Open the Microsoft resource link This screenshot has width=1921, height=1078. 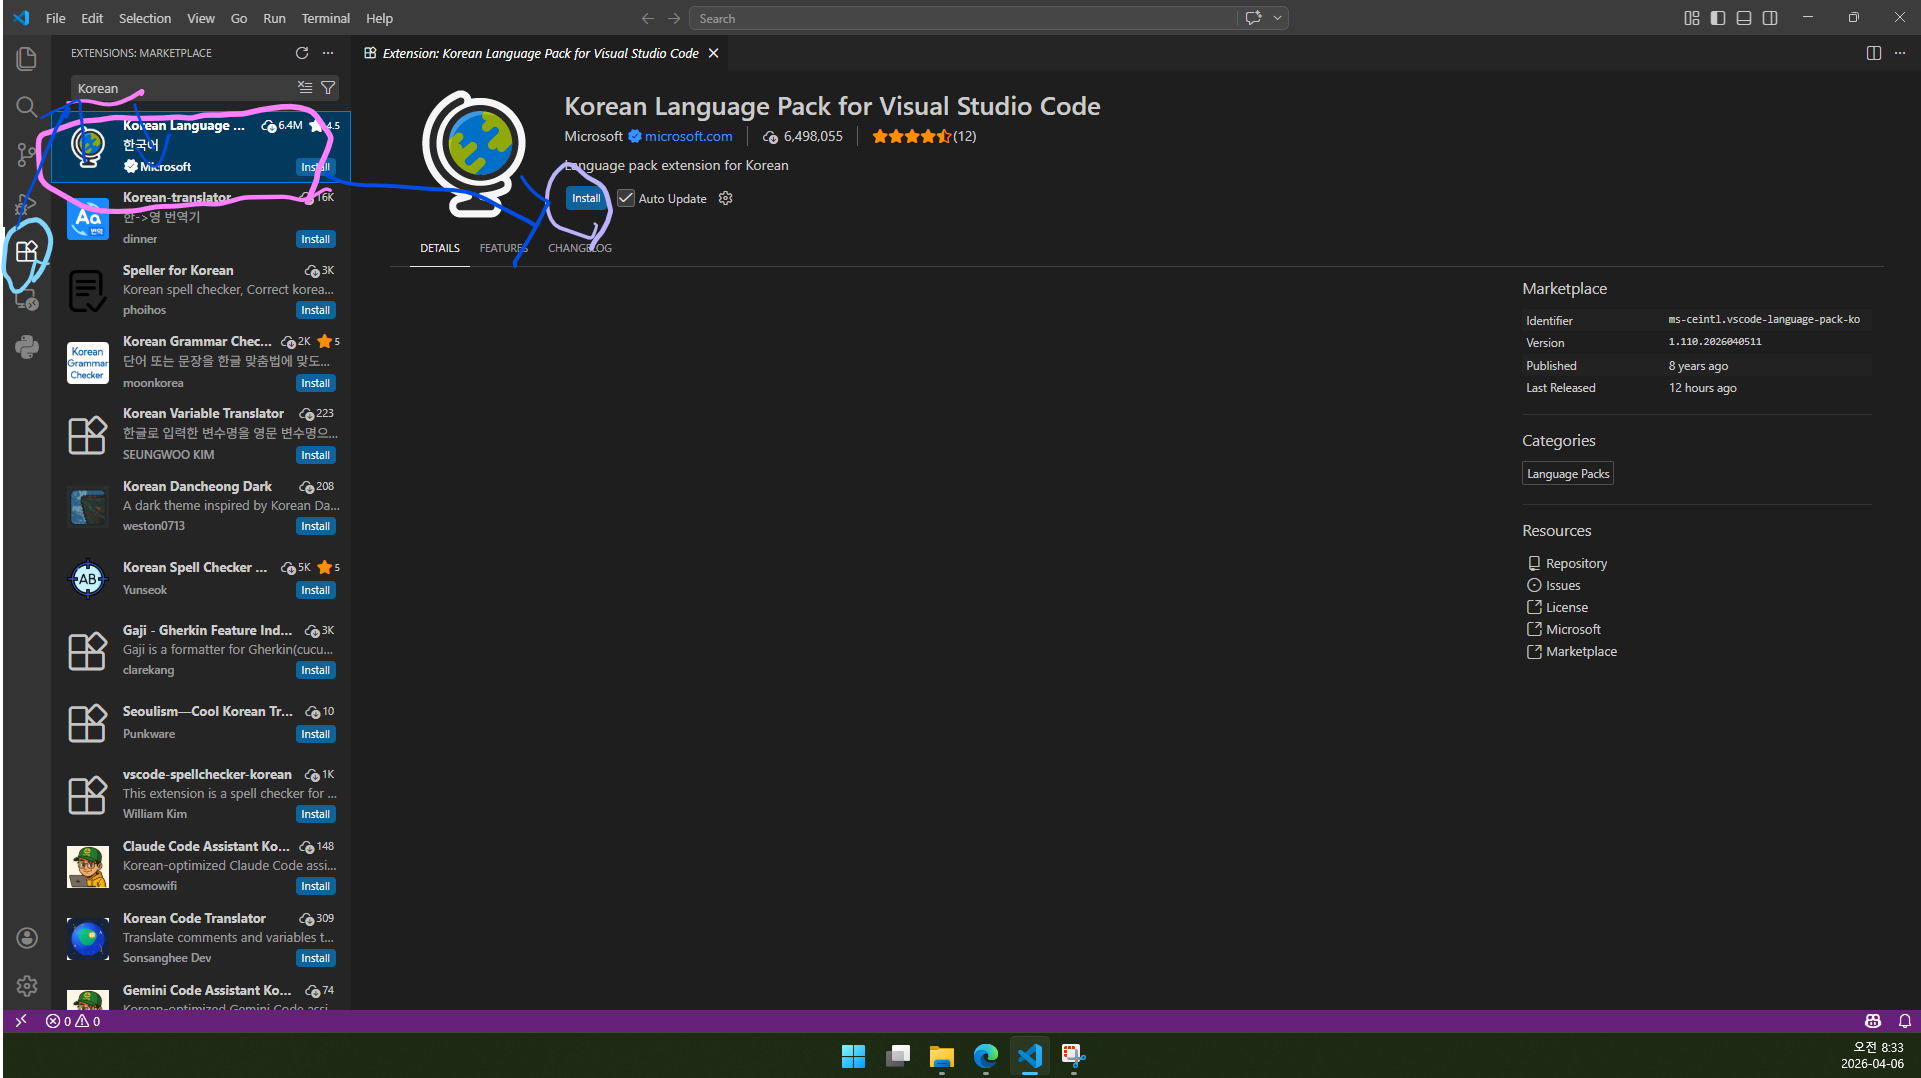[x=1573, y=629]
